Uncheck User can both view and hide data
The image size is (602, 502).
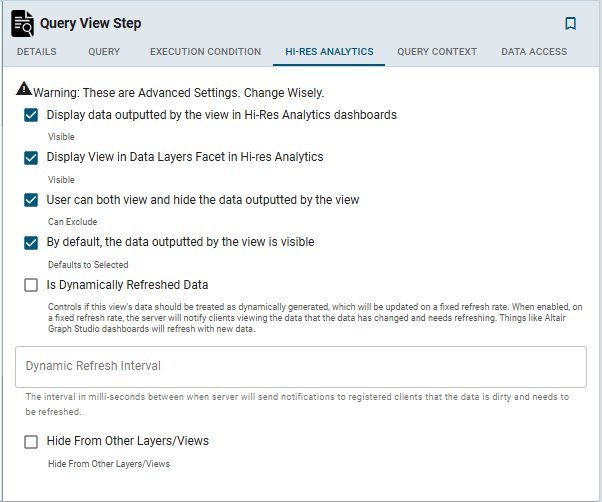[x=31, y=200]
